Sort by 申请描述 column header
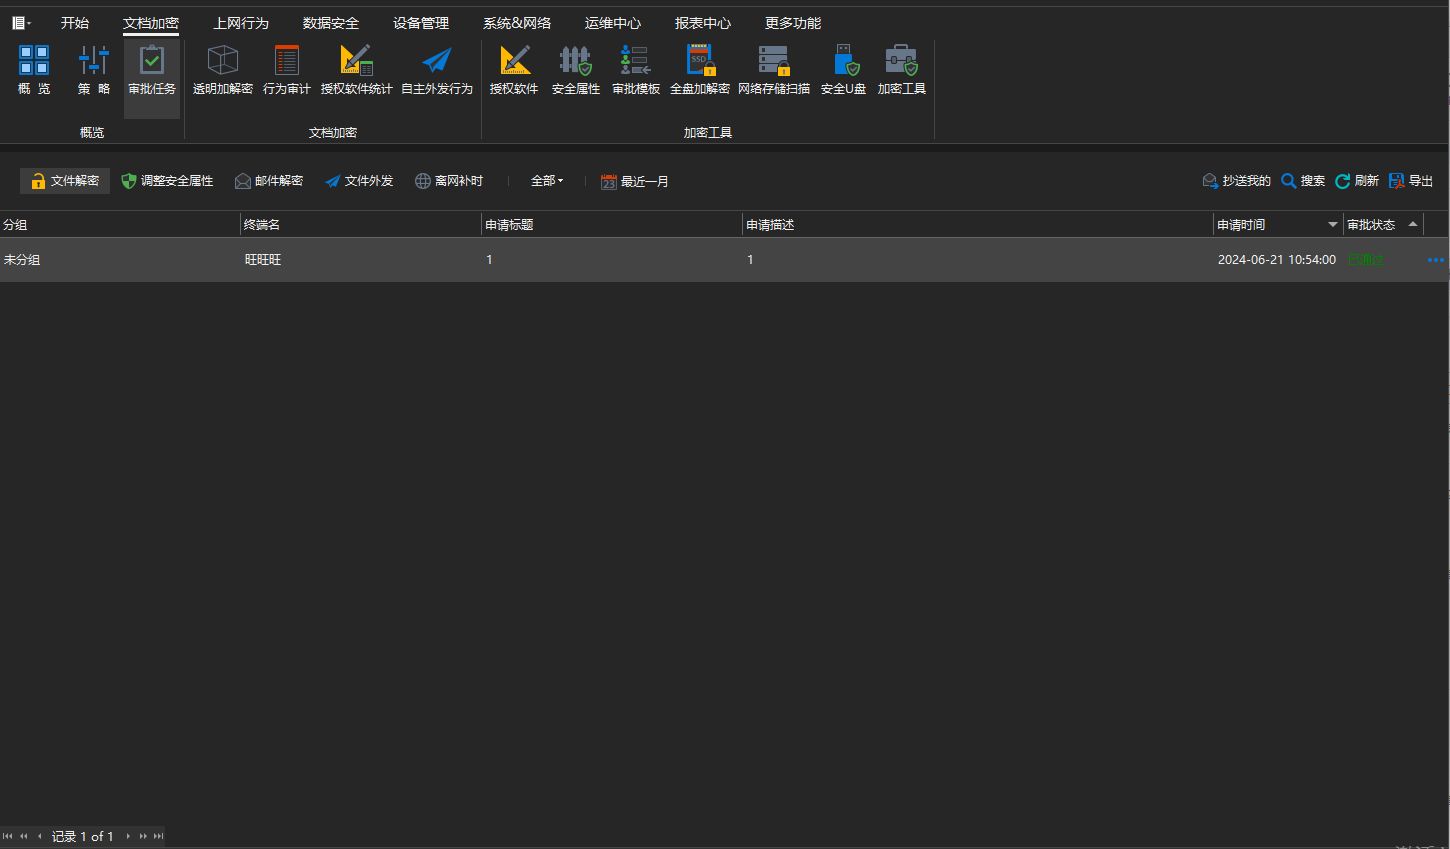This screenshot has width=1450, height=849. (977, 225)
